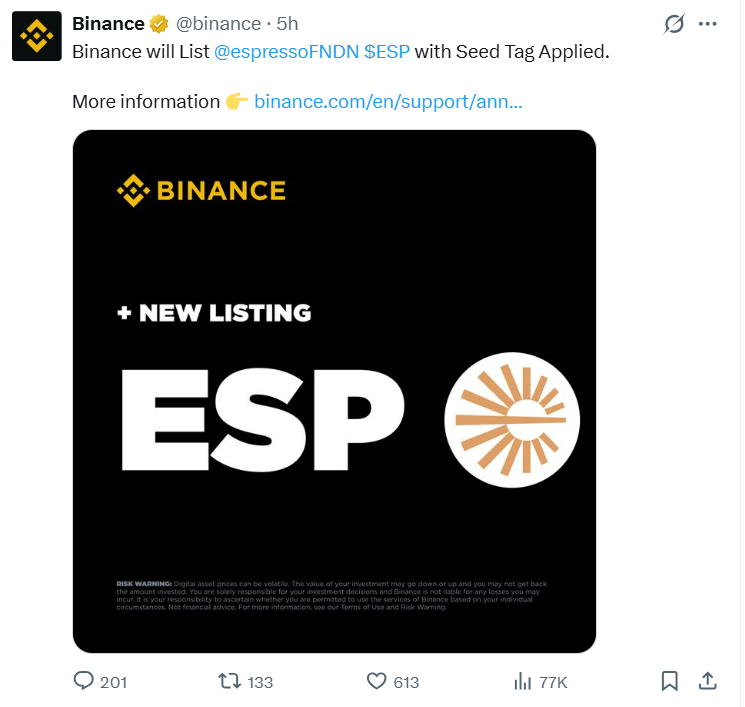Repost the tweet with the retweet icon
745x707 pixels.
coord(230,681)
